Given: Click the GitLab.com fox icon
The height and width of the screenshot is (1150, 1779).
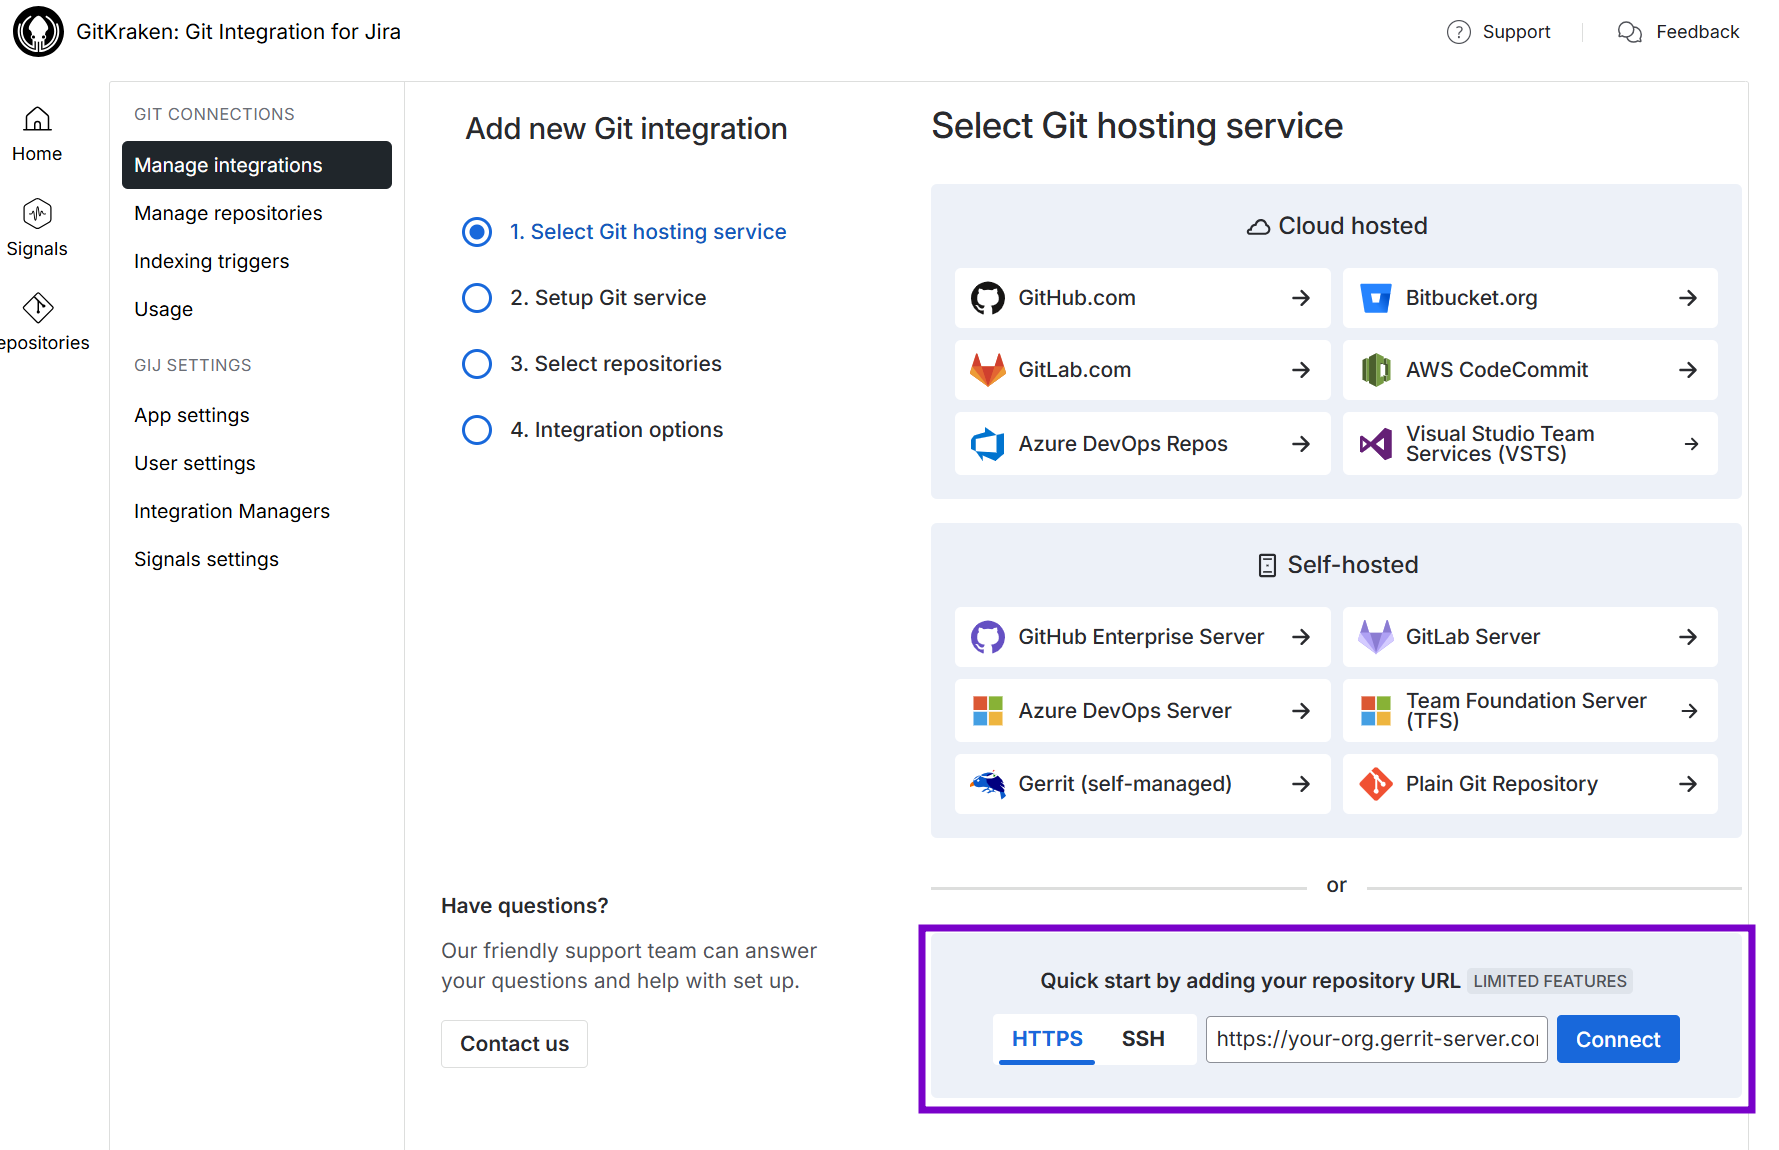Looking at the screenshot, I should 987,370.
